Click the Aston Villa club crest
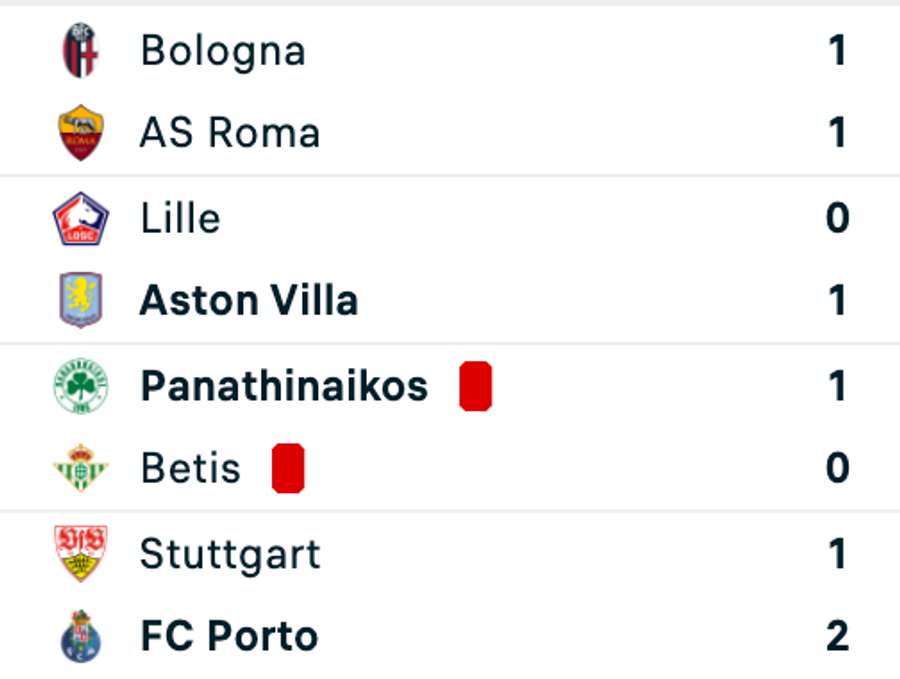The width and height of the screenshot is (900, 679). pos(80,300)
